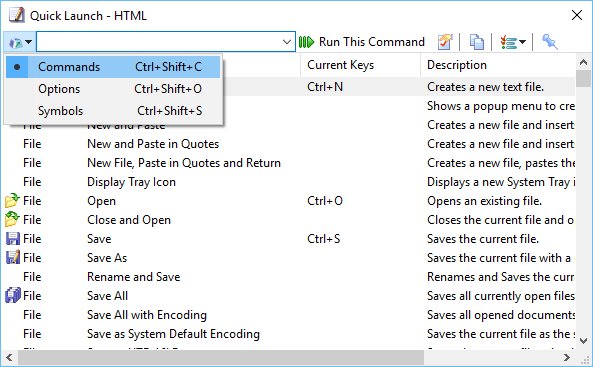Select the Close and Open command
The image size is (593, 367).
coord(129,220)
